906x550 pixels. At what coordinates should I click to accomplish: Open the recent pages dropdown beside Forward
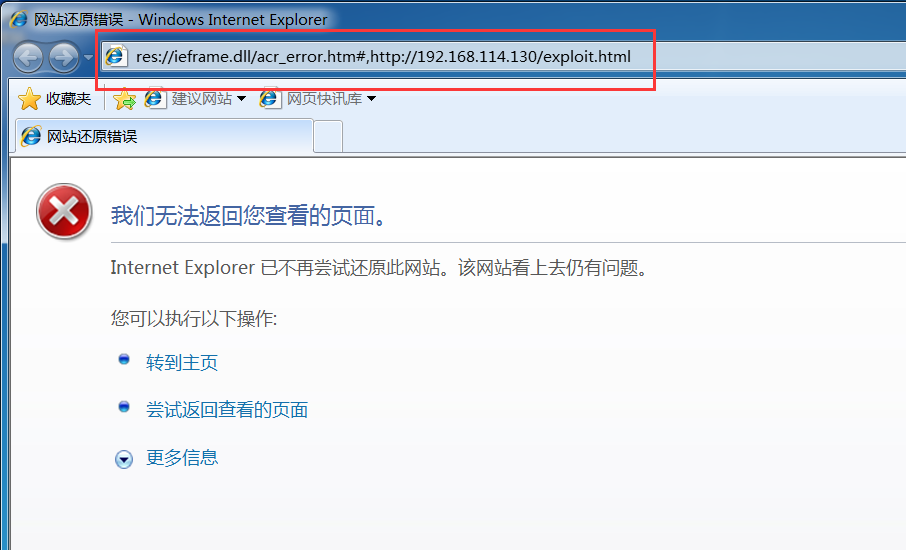88,57
